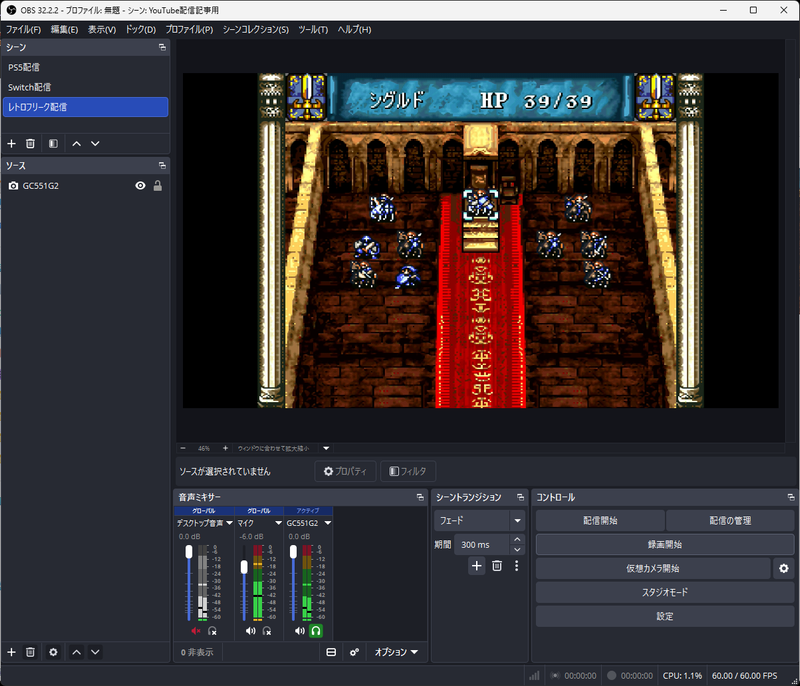Open preview scaling dropdown arrow

point(326,448)
